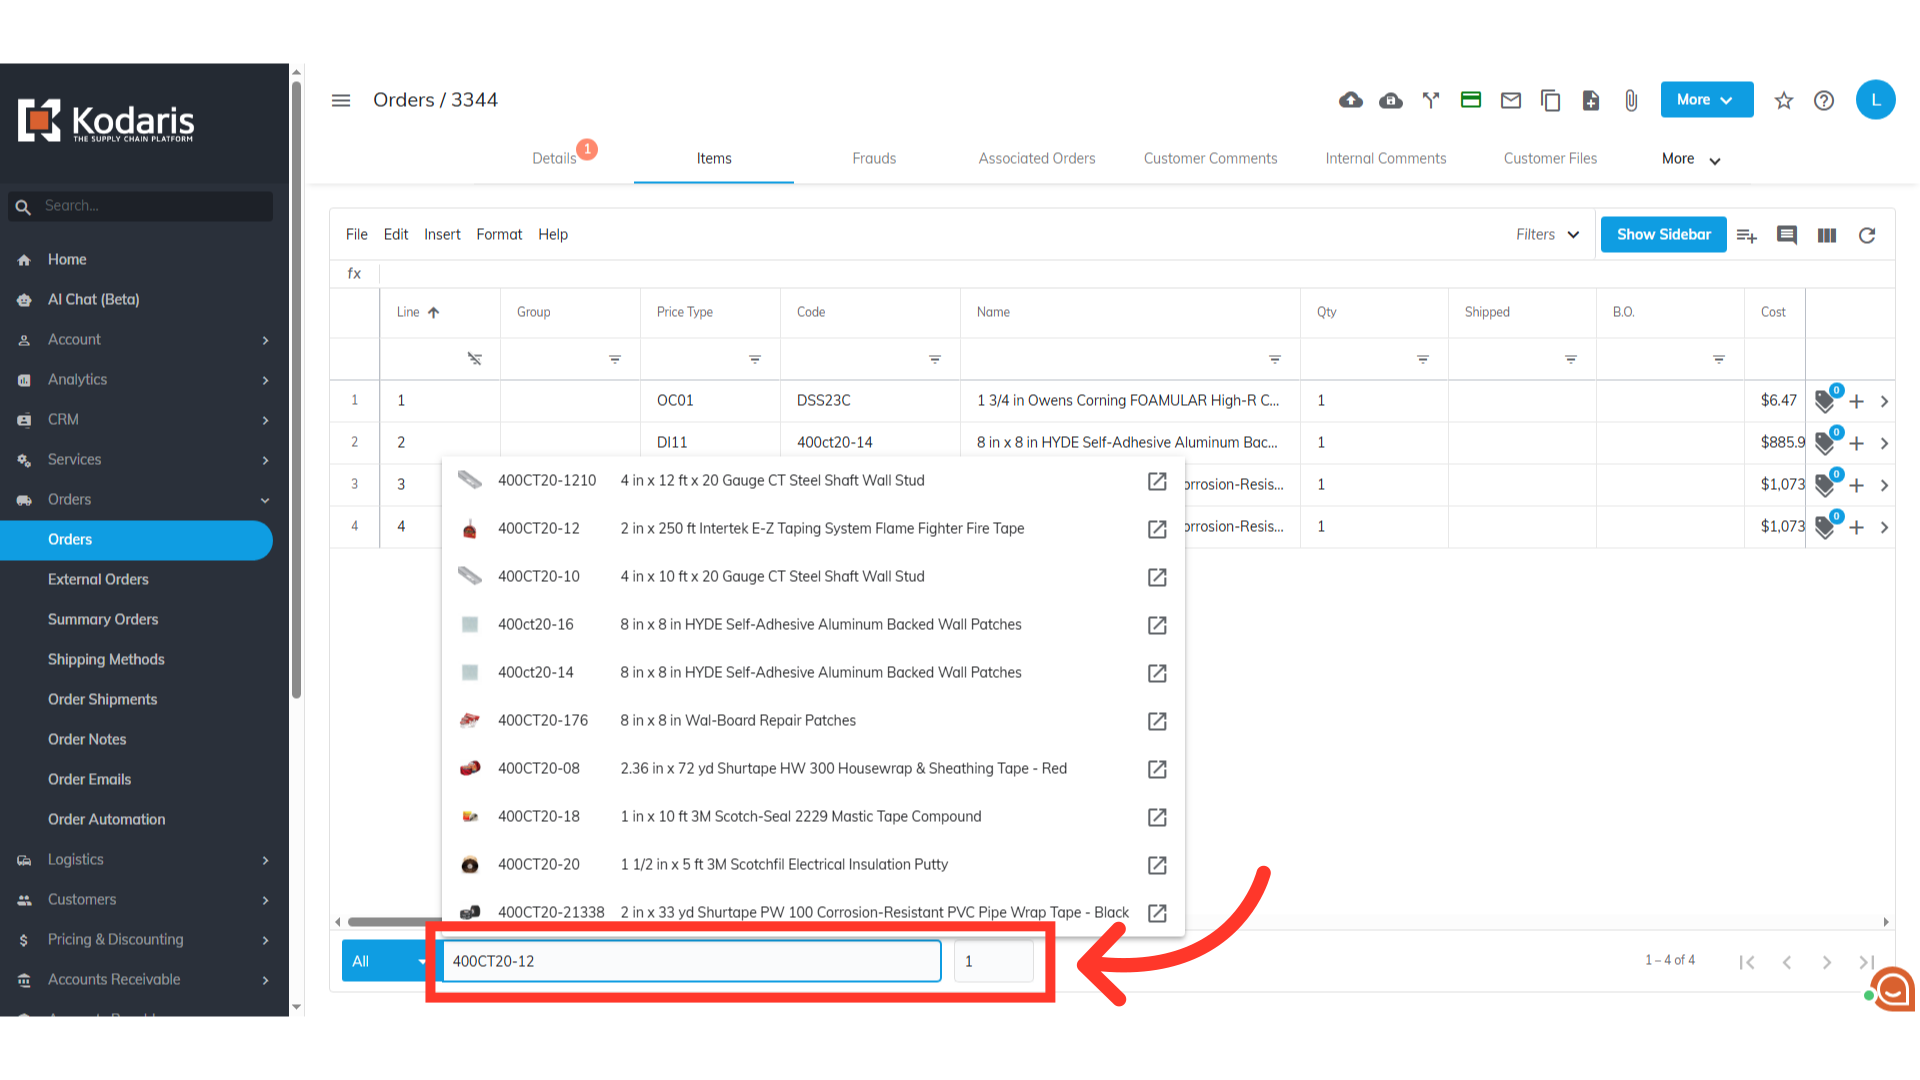Click the cloud download icon
Viewport: 1920px width, 1080px height.
[1391, 100]
